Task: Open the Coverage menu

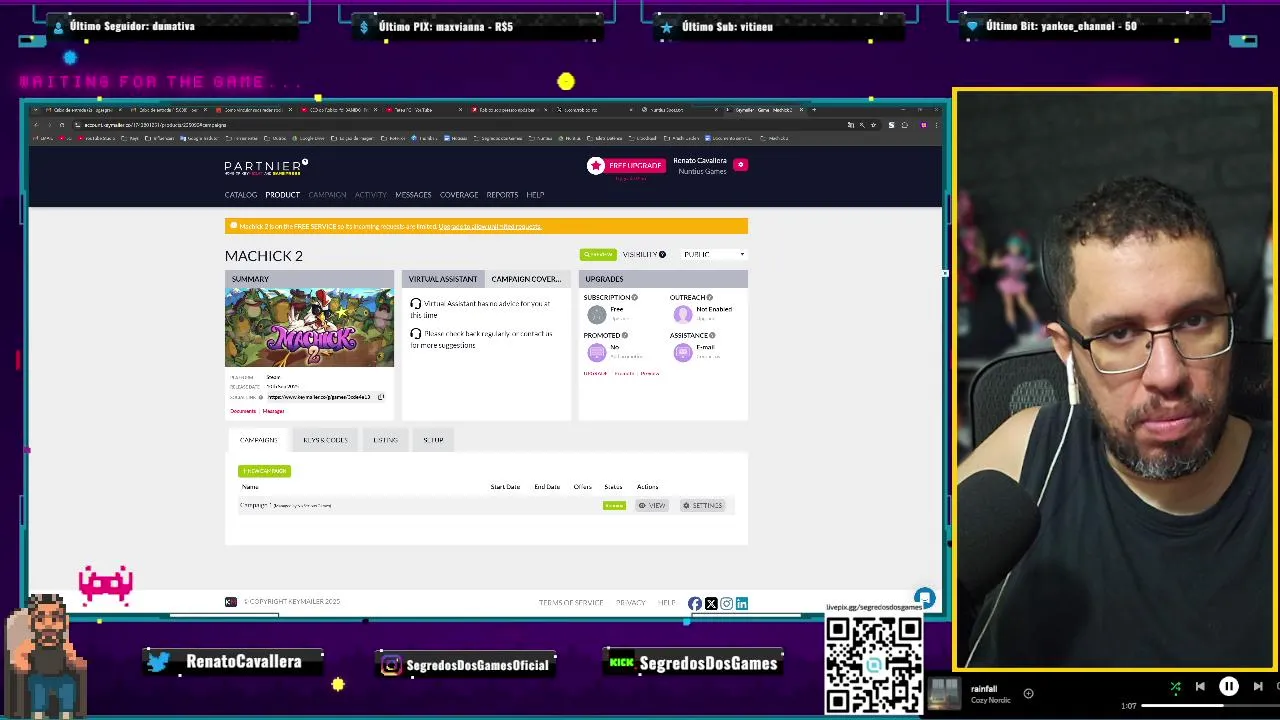Action: click(x=459, y=195)
